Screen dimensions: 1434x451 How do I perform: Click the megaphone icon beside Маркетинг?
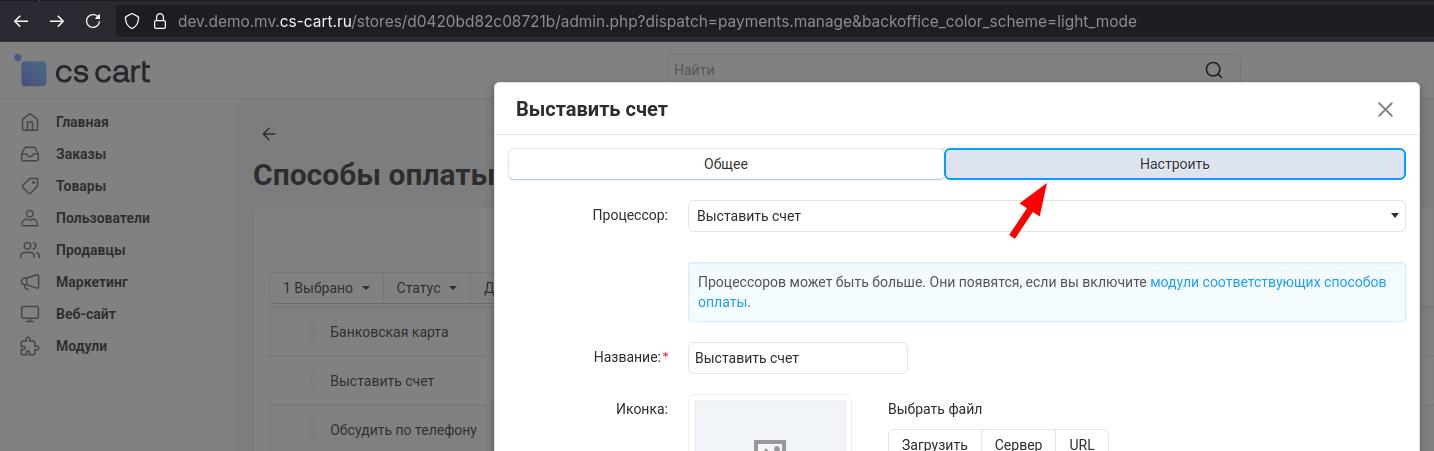tap(30, 282)
